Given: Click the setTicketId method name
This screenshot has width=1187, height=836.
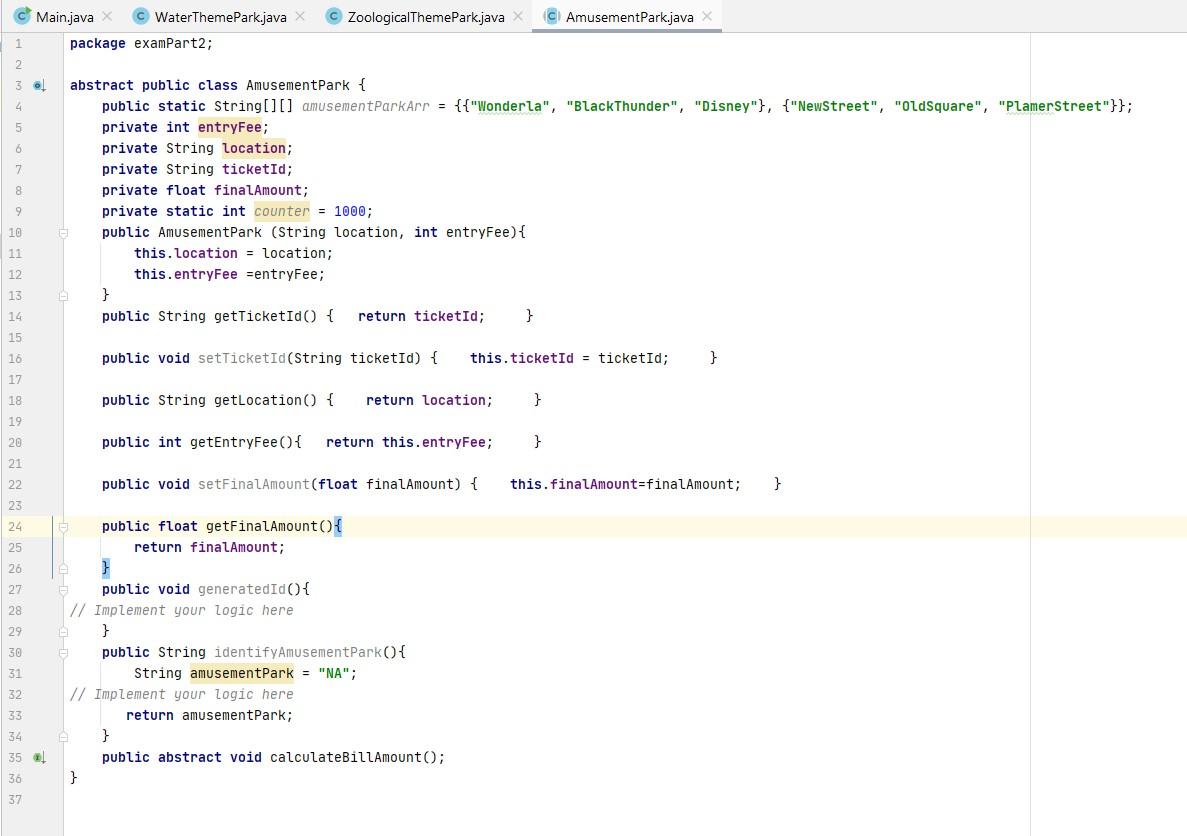Looking at the screenshot, I should (241, 358).
